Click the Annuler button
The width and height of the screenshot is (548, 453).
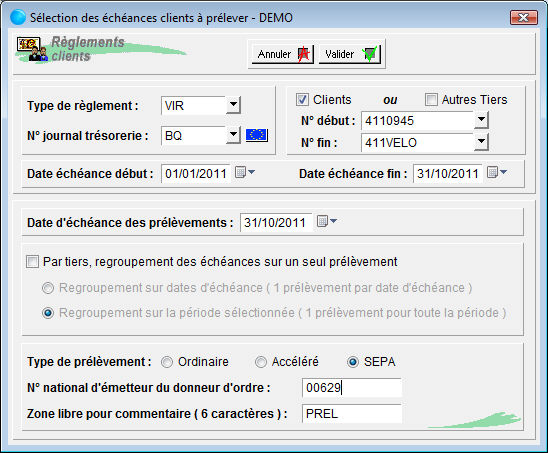[x=282, y=54]
